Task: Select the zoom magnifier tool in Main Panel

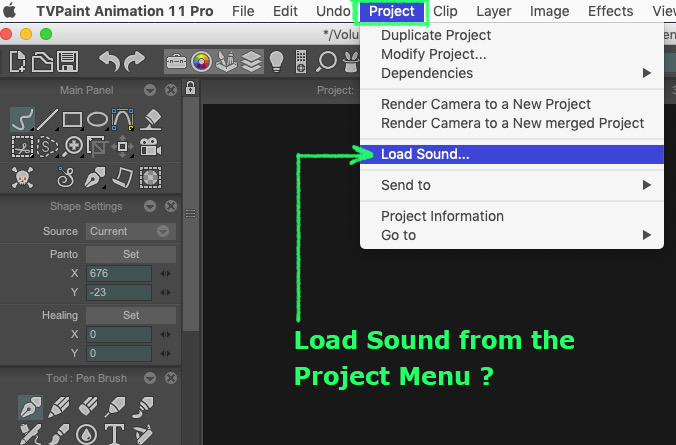Action: (72, 147)
